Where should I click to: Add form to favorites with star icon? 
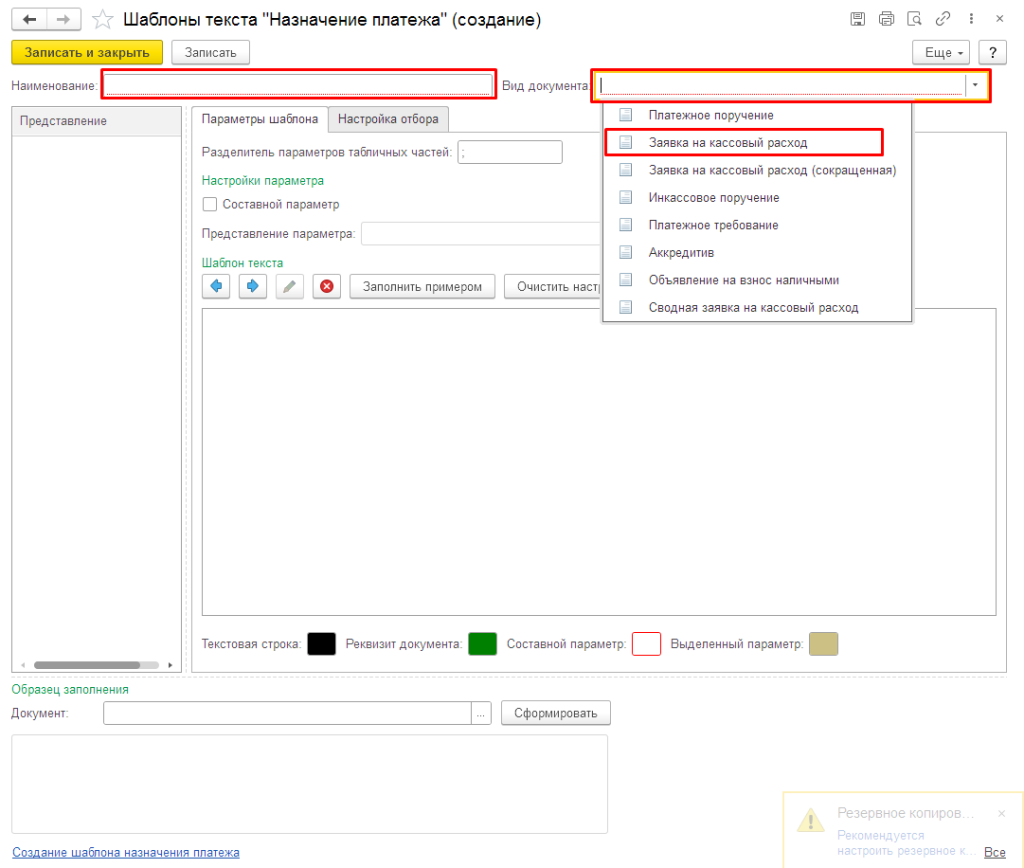[101, 19]
